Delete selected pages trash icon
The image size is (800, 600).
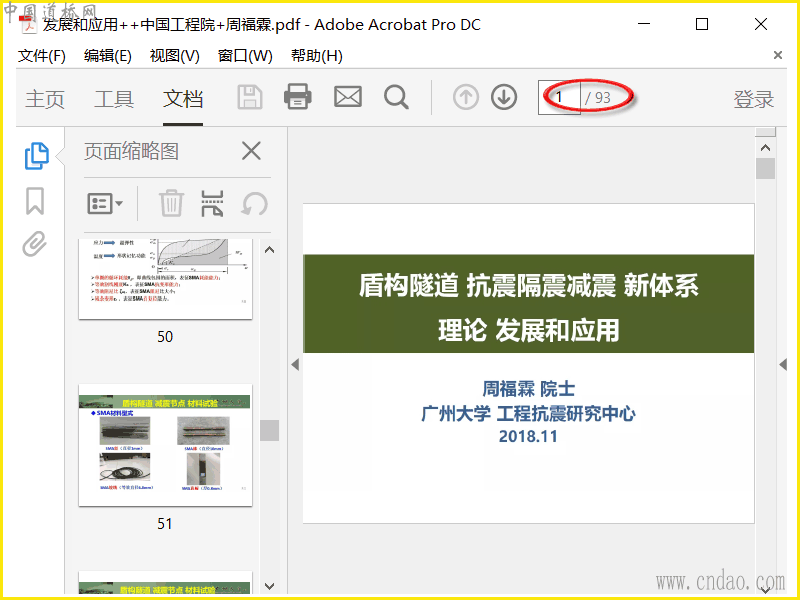[x=171, y=204]
